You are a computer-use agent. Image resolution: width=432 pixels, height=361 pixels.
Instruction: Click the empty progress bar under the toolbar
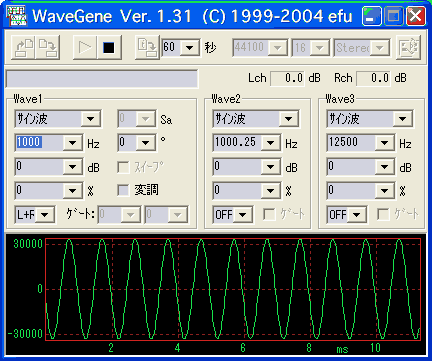pos(102,79)
